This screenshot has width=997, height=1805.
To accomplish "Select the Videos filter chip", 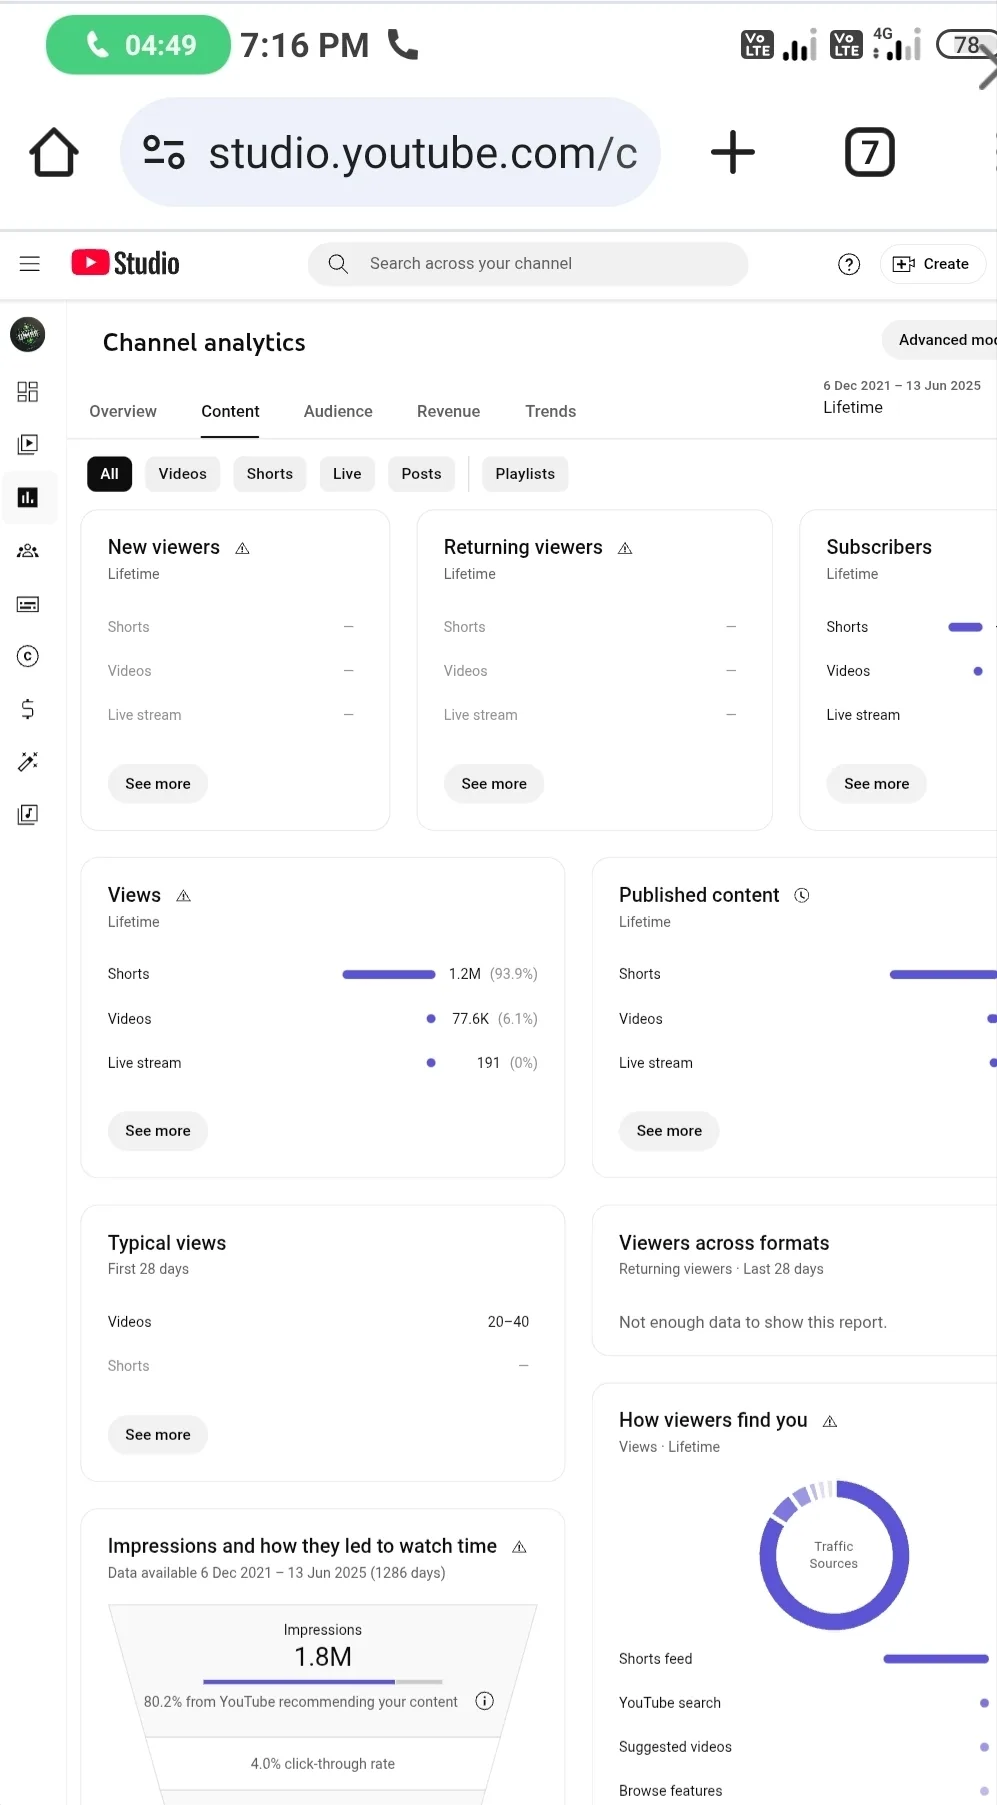I will coord(182,474).
